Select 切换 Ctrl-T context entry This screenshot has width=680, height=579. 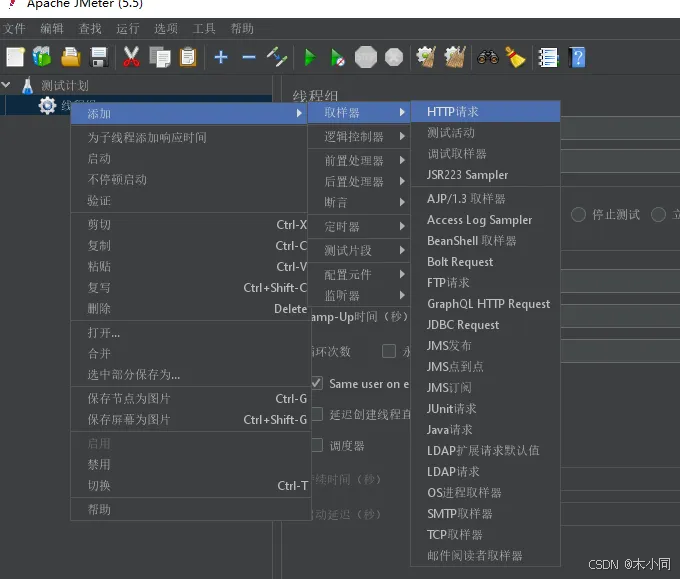(x=189, y=486)
